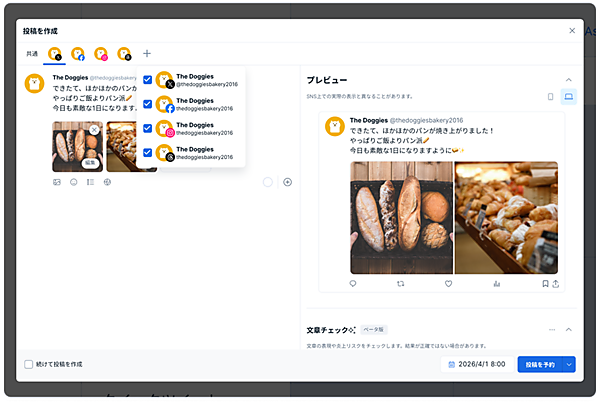Select the Threads account tab
The height and width of the screenshot is (402, 600).
point(124,54)
